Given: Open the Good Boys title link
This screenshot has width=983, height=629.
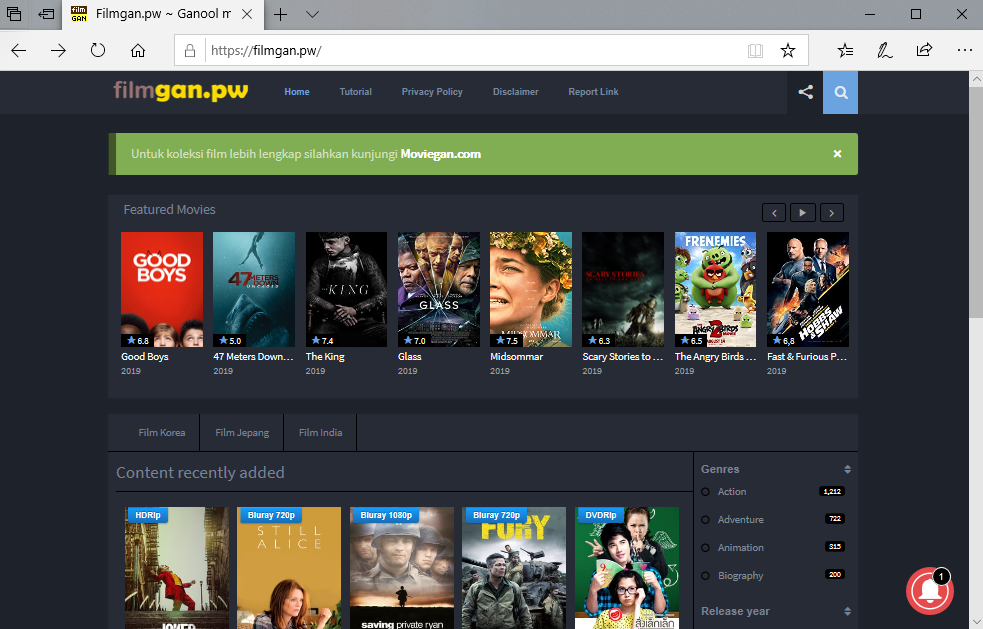Looking at the screenshot, I should click(x=145, y=356).
